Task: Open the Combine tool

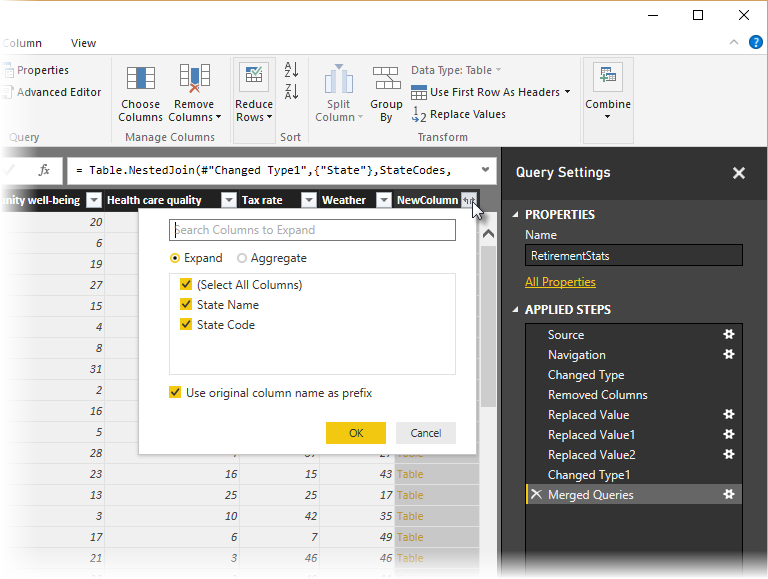Action: click(x=608, y=92)
